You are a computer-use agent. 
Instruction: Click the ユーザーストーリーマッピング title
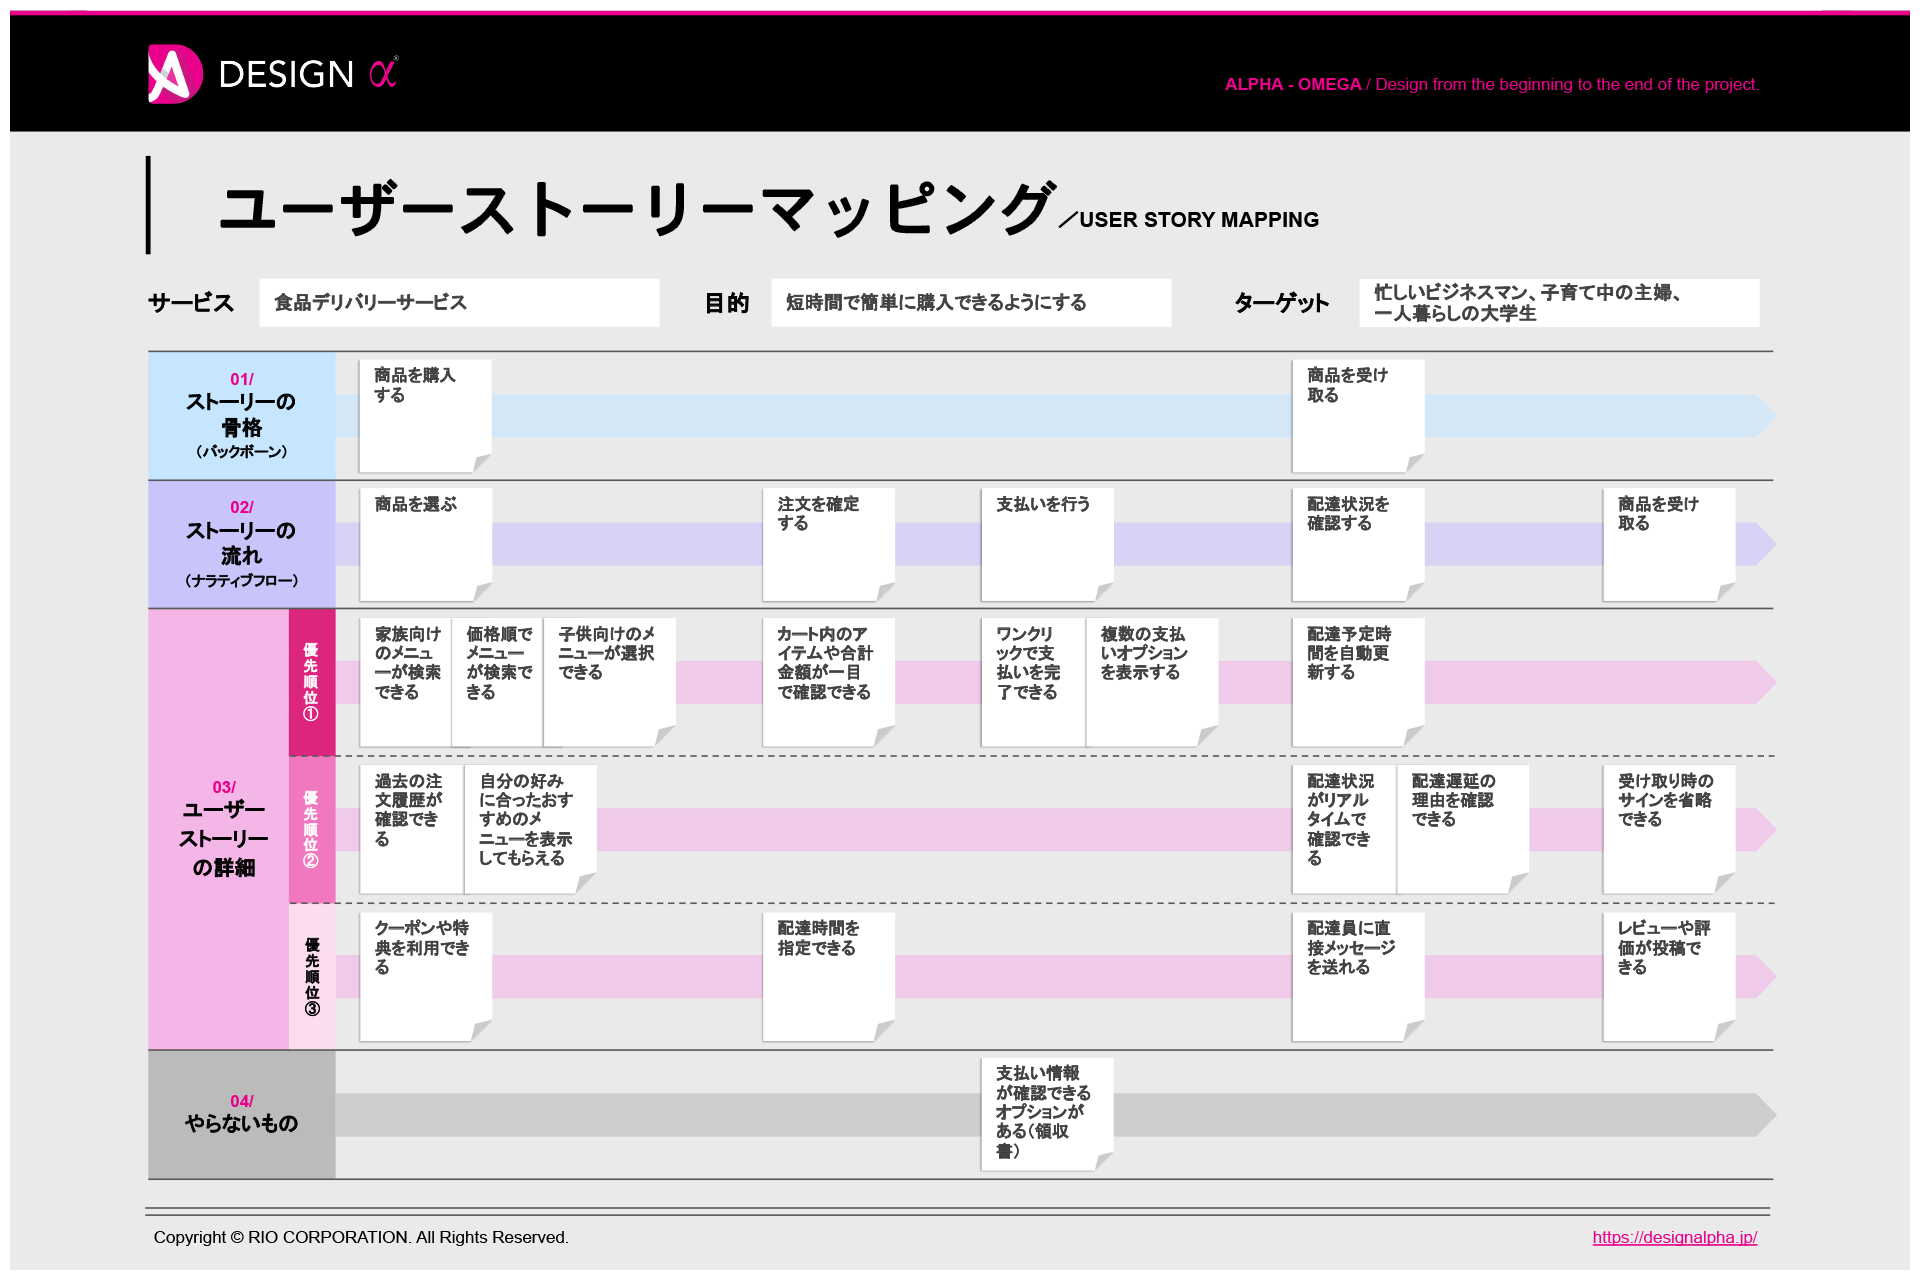click(636, 208)
